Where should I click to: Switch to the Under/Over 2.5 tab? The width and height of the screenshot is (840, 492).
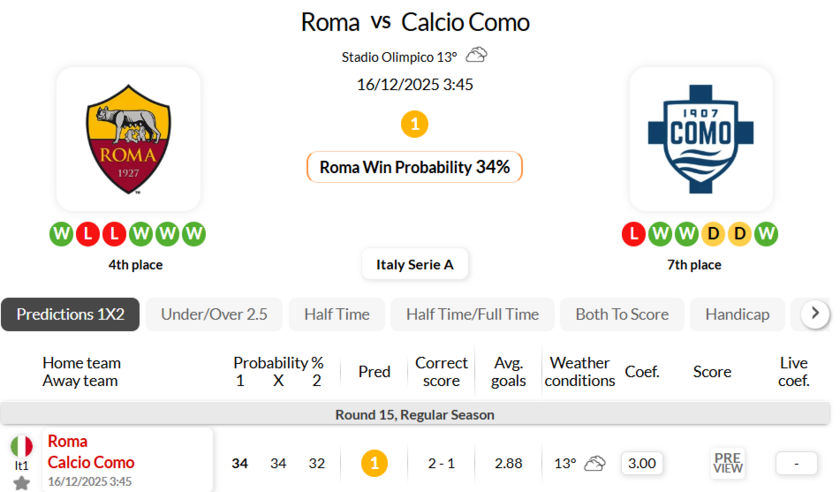214,314
